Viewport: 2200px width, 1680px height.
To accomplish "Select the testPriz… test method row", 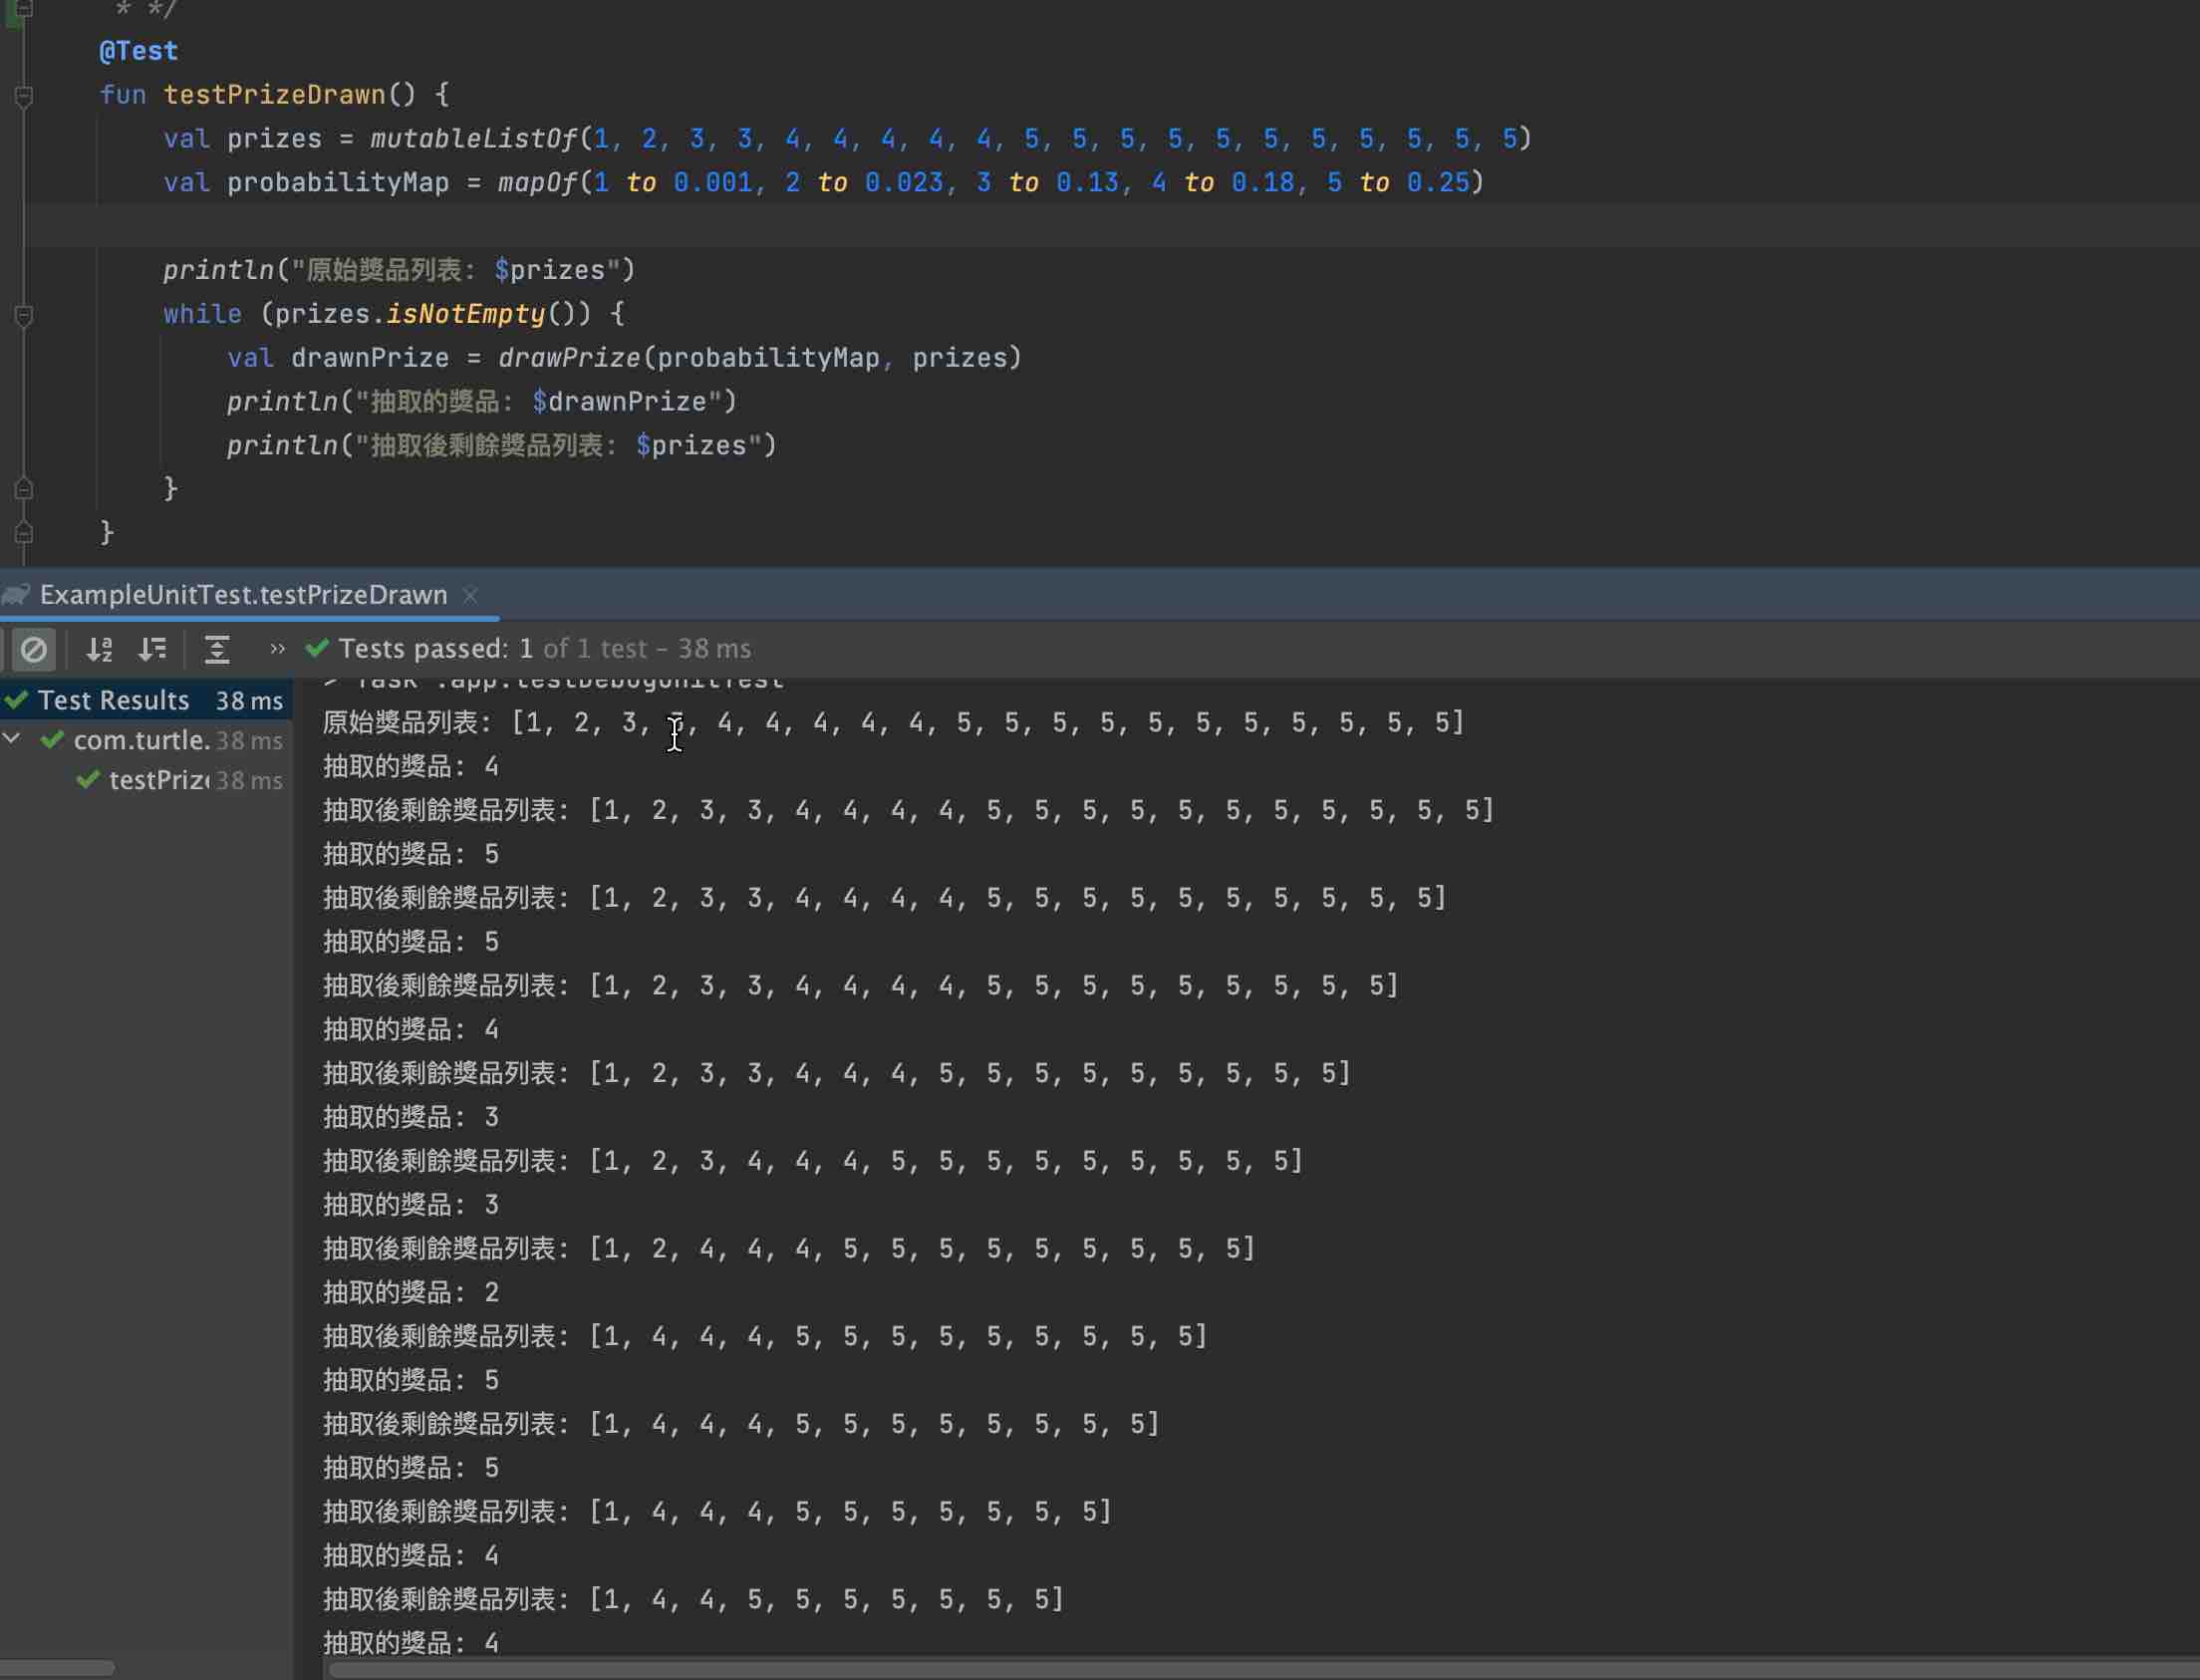I will click(146, 780).
